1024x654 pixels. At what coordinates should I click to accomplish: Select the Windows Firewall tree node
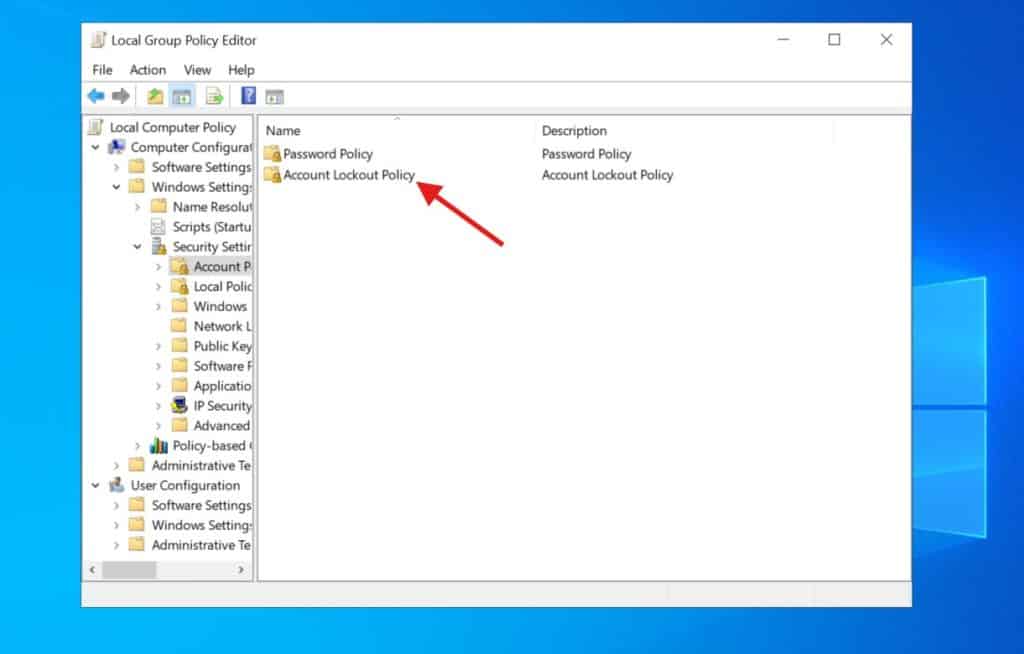[x=220, y=306]
